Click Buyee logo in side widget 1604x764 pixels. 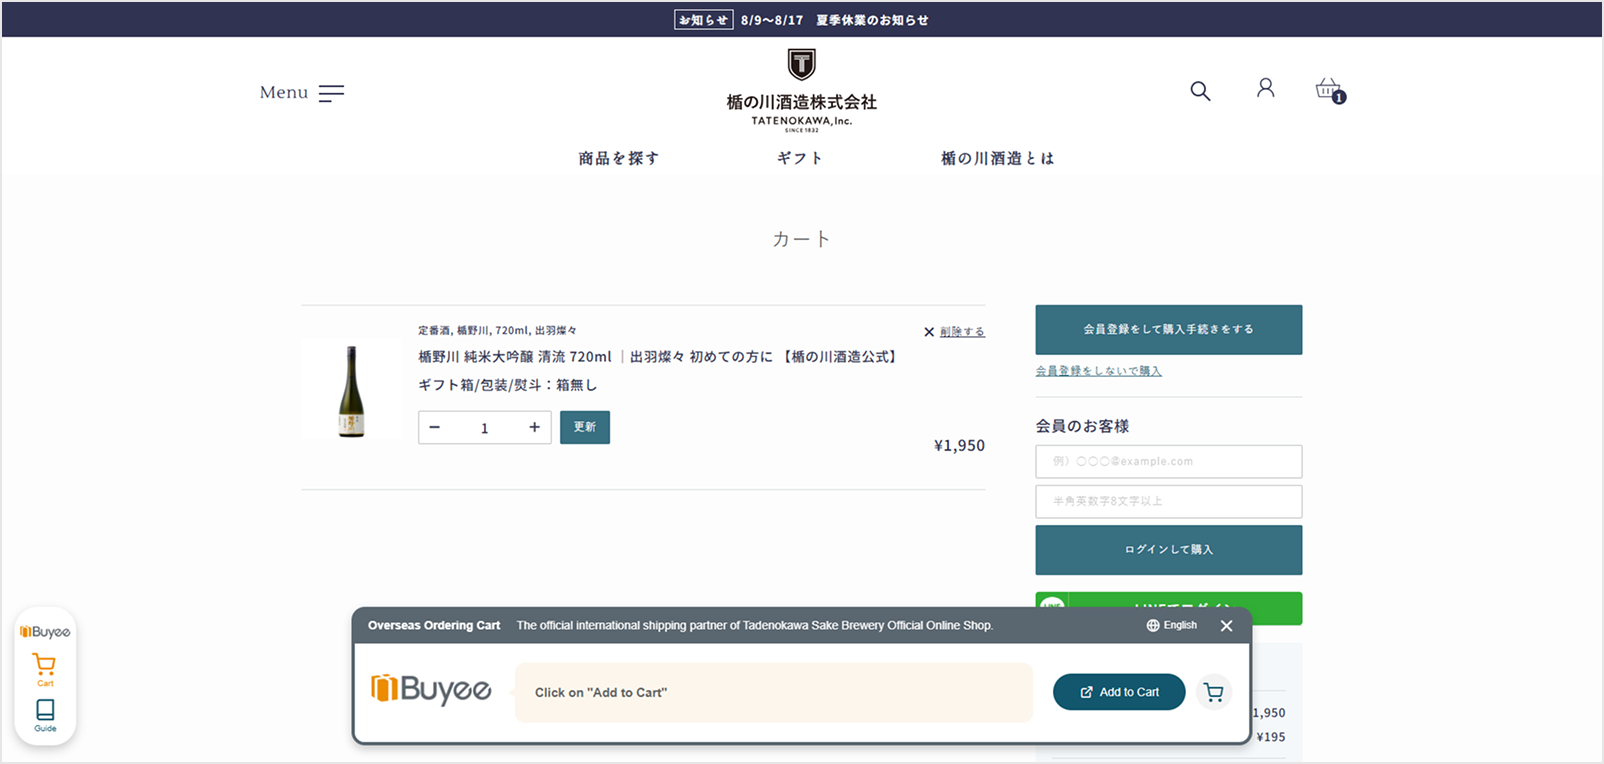[45, 632]
